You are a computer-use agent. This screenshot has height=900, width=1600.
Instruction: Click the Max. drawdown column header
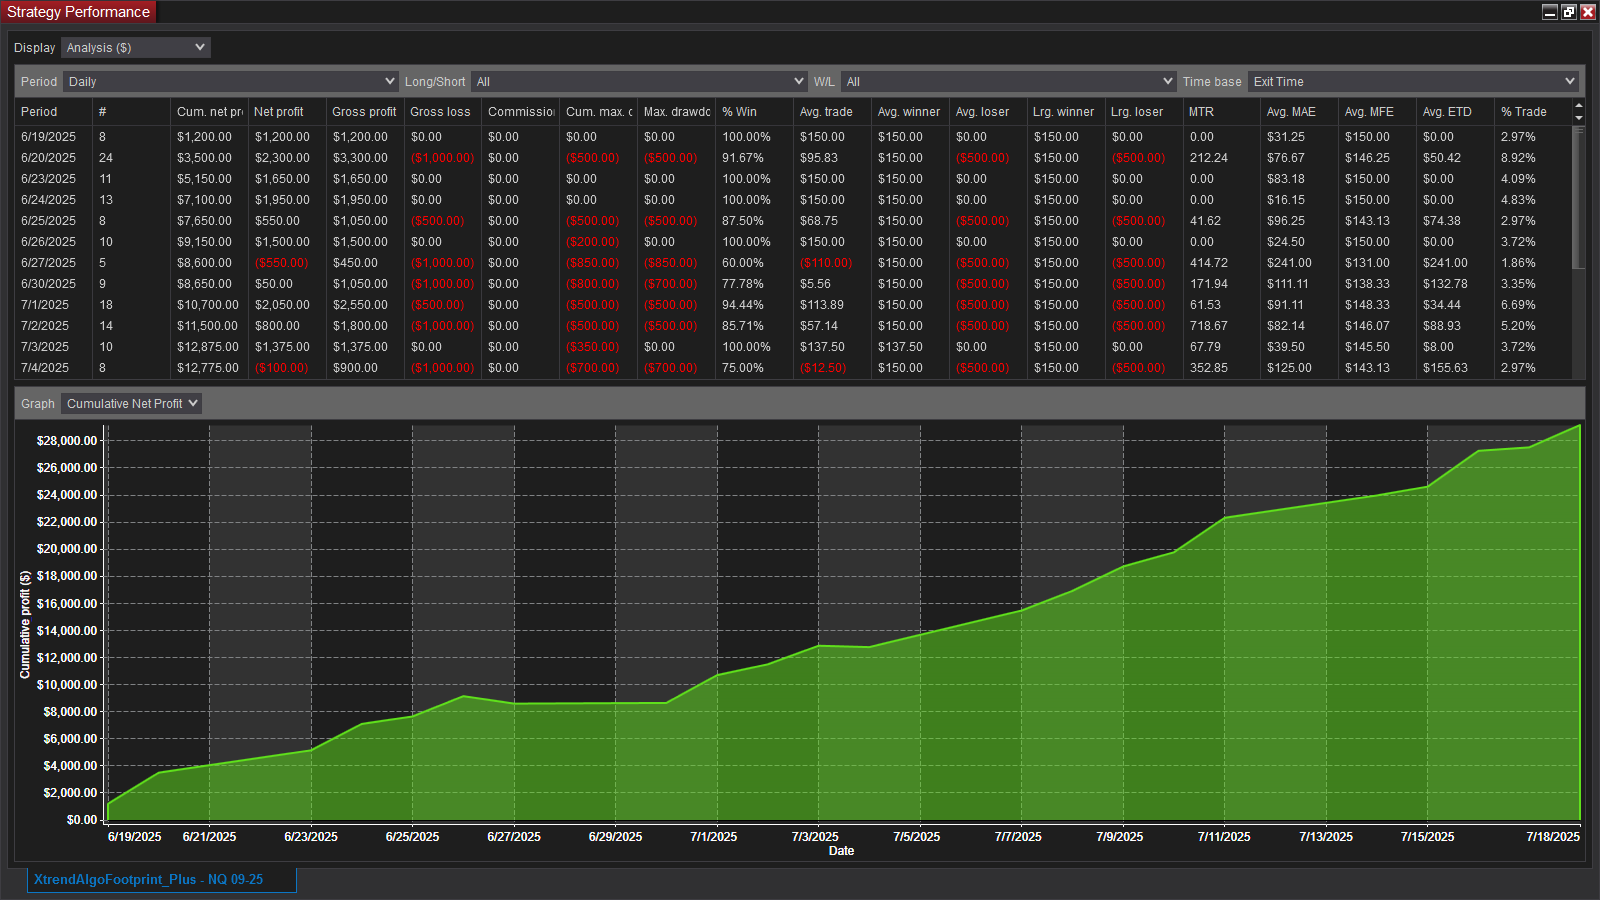click(677, 111)
